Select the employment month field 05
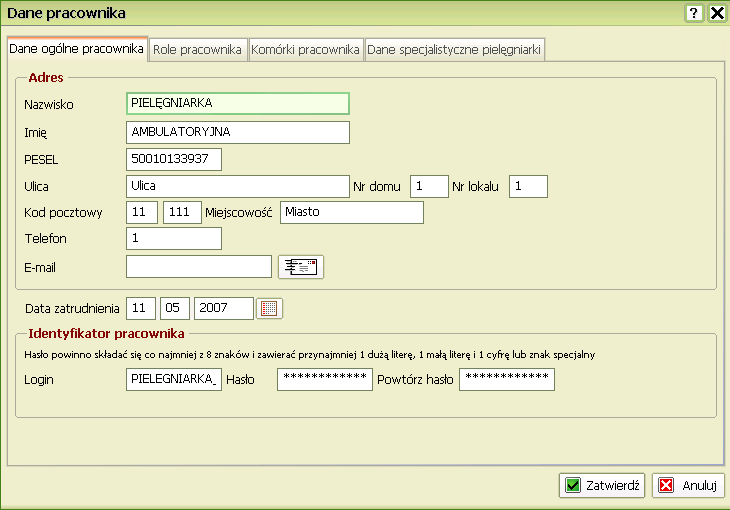 (175, 308)
